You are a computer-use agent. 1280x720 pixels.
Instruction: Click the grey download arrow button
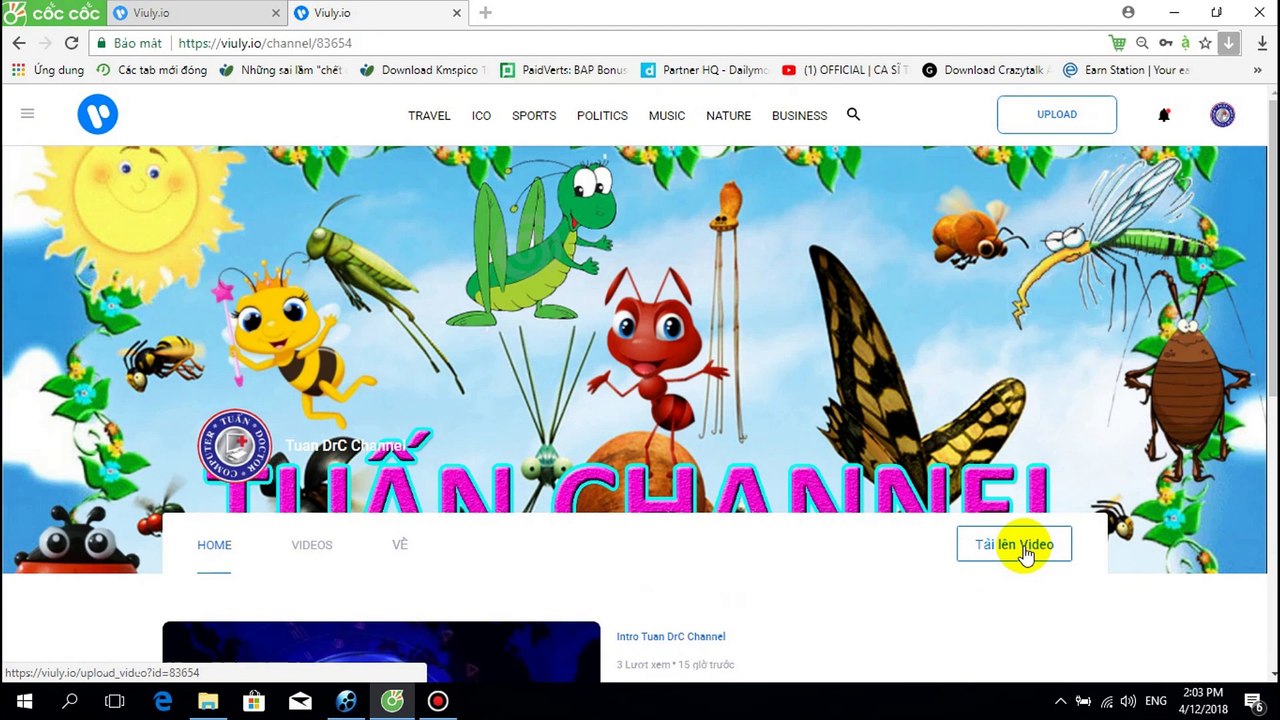click(x=1229, y=43)
